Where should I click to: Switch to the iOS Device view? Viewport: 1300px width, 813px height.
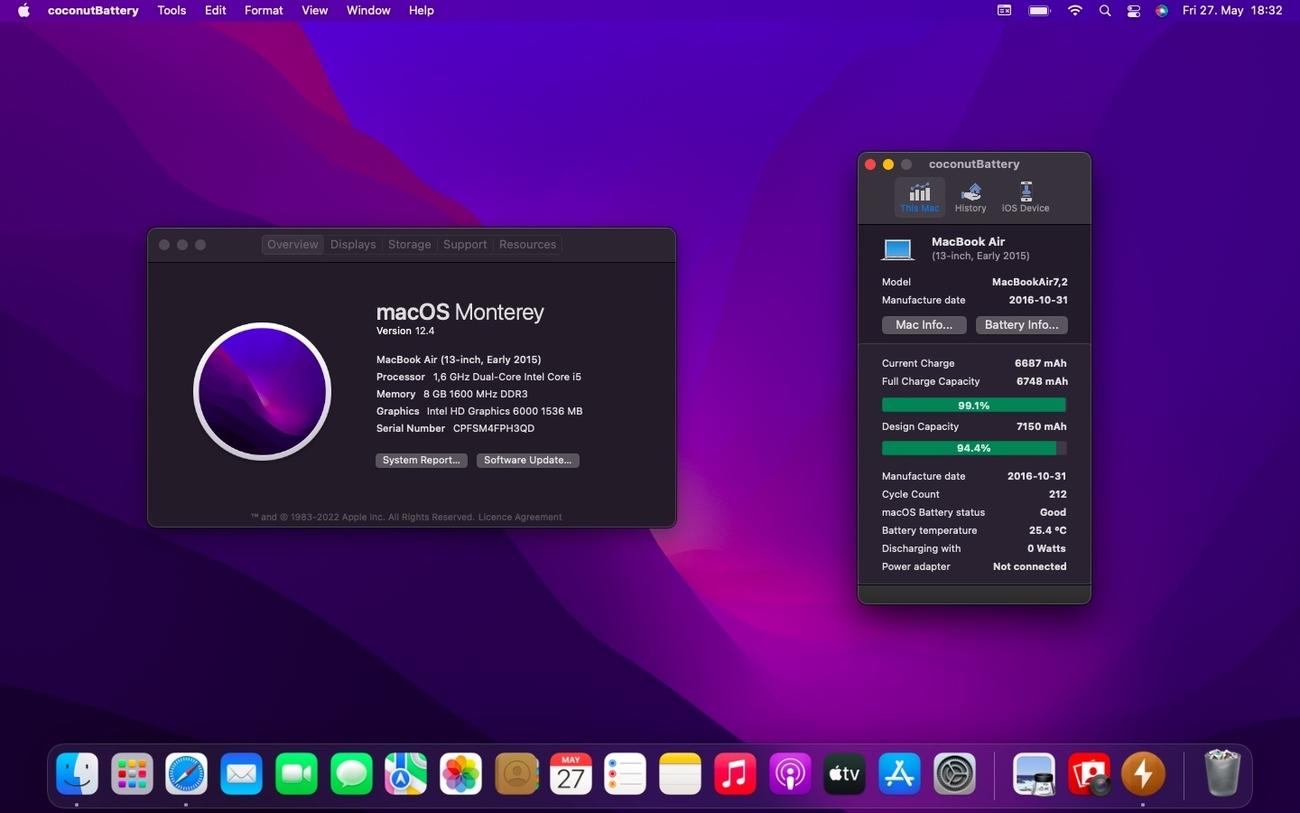coord(1025,197)
